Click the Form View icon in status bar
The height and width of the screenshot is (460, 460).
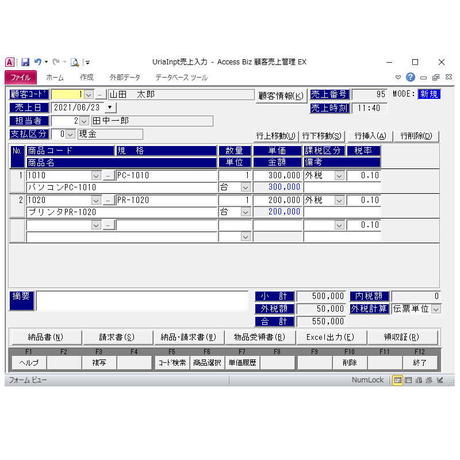click(x=397, y=380)
